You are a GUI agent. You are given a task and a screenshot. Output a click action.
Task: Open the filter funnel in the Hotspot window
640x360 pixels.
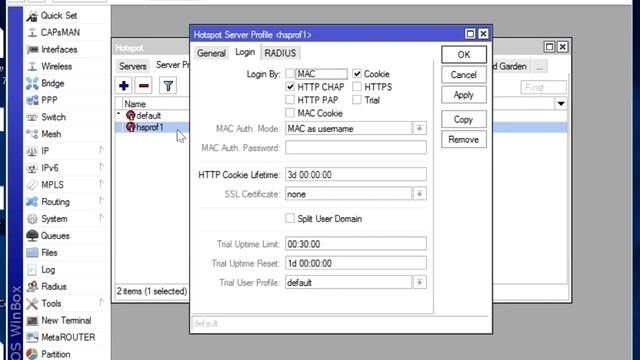(168, 86)
